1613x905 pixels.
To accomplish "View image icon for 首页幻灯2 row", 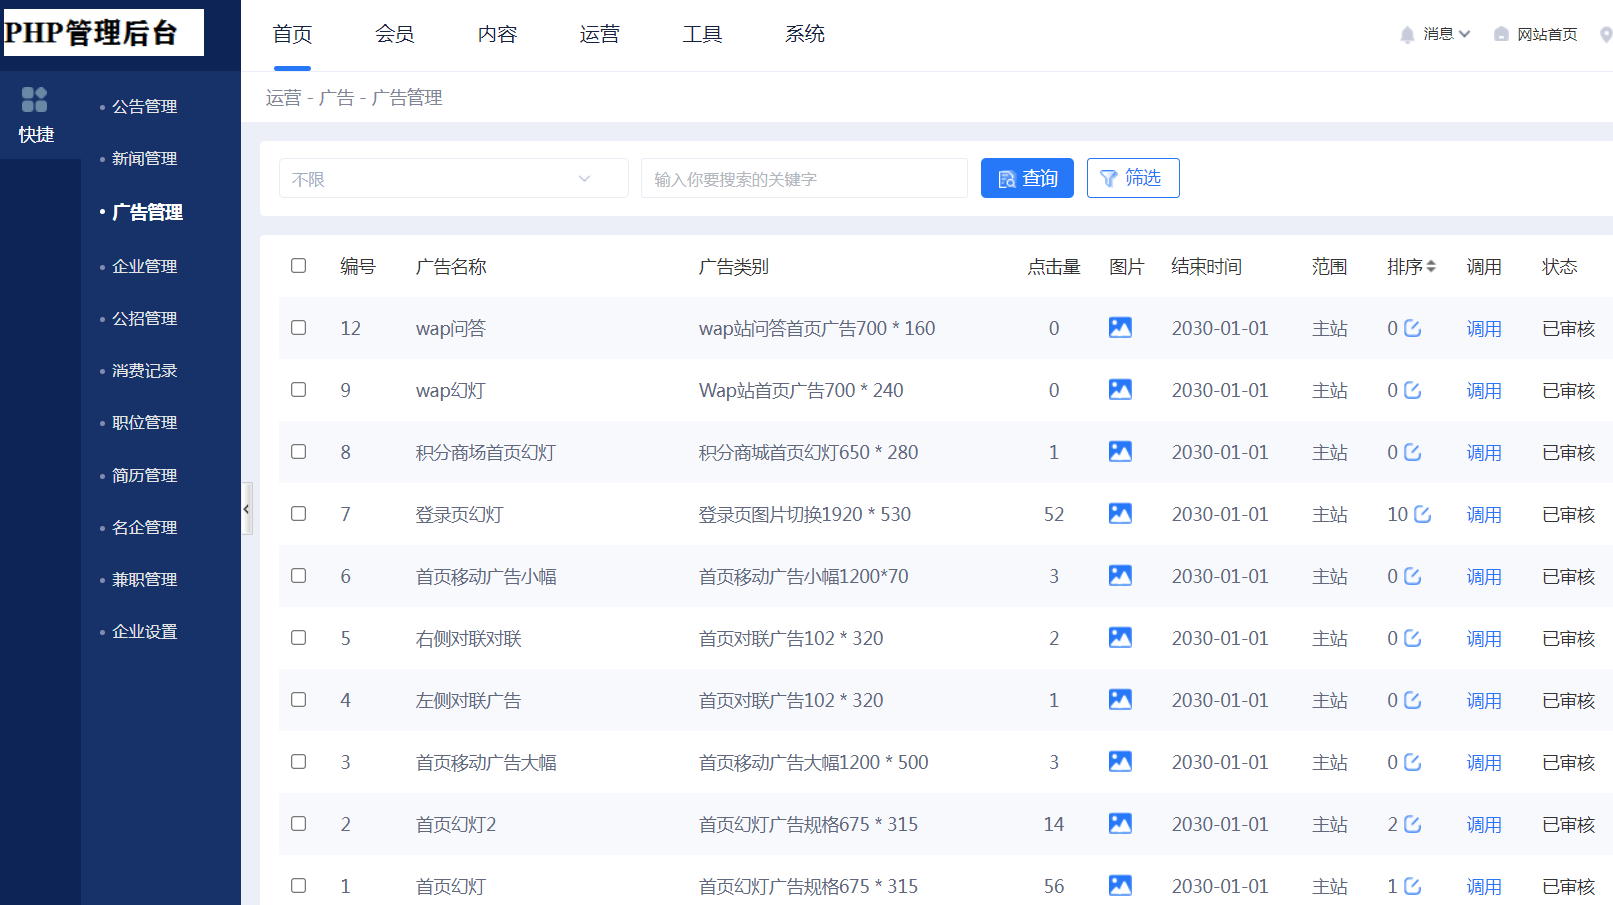I will point(1120,823).
